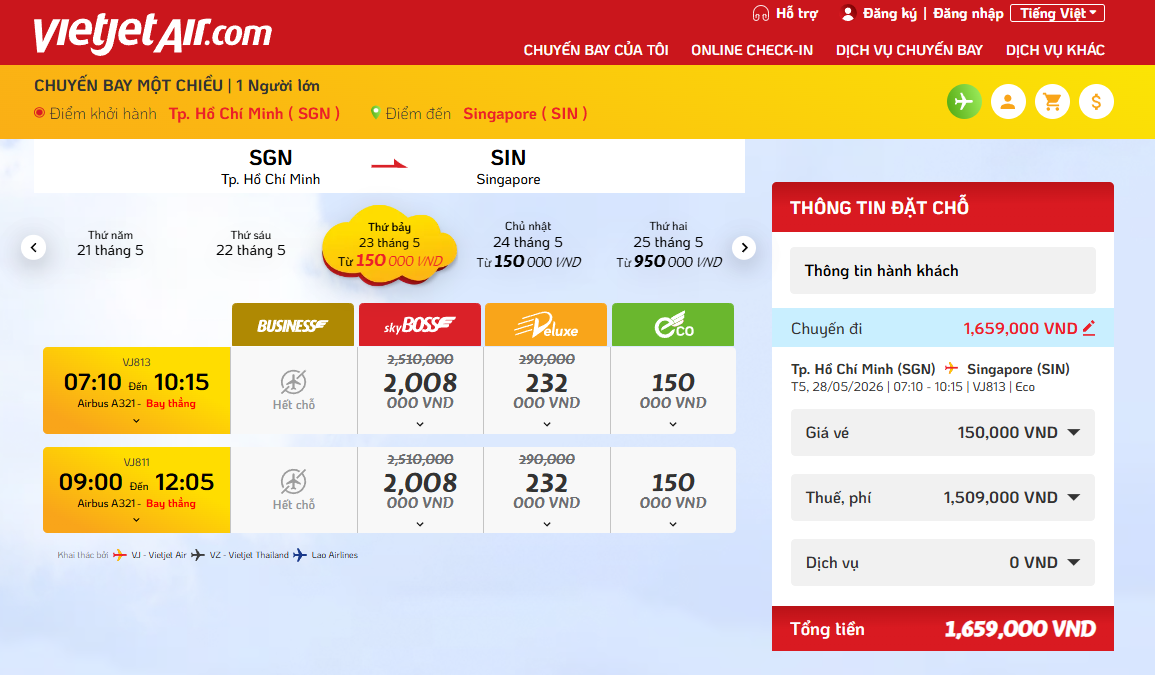Click the shopping cart step icon
Viewport: 1155px width, 675px height.
[x=1052, y=102]
